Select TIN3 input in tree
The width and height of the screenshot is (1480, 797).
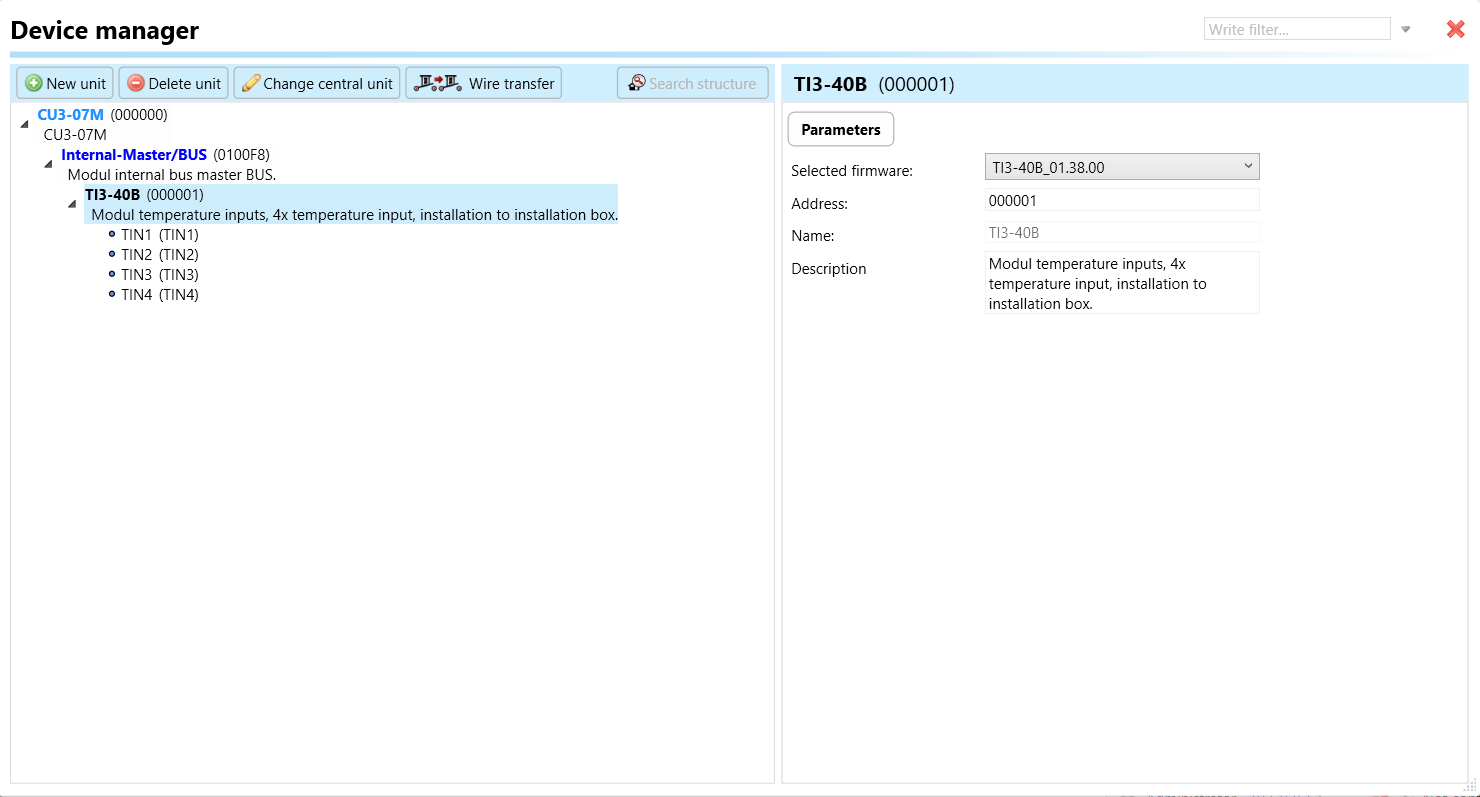pyautogui.click(x=159, y=275)
